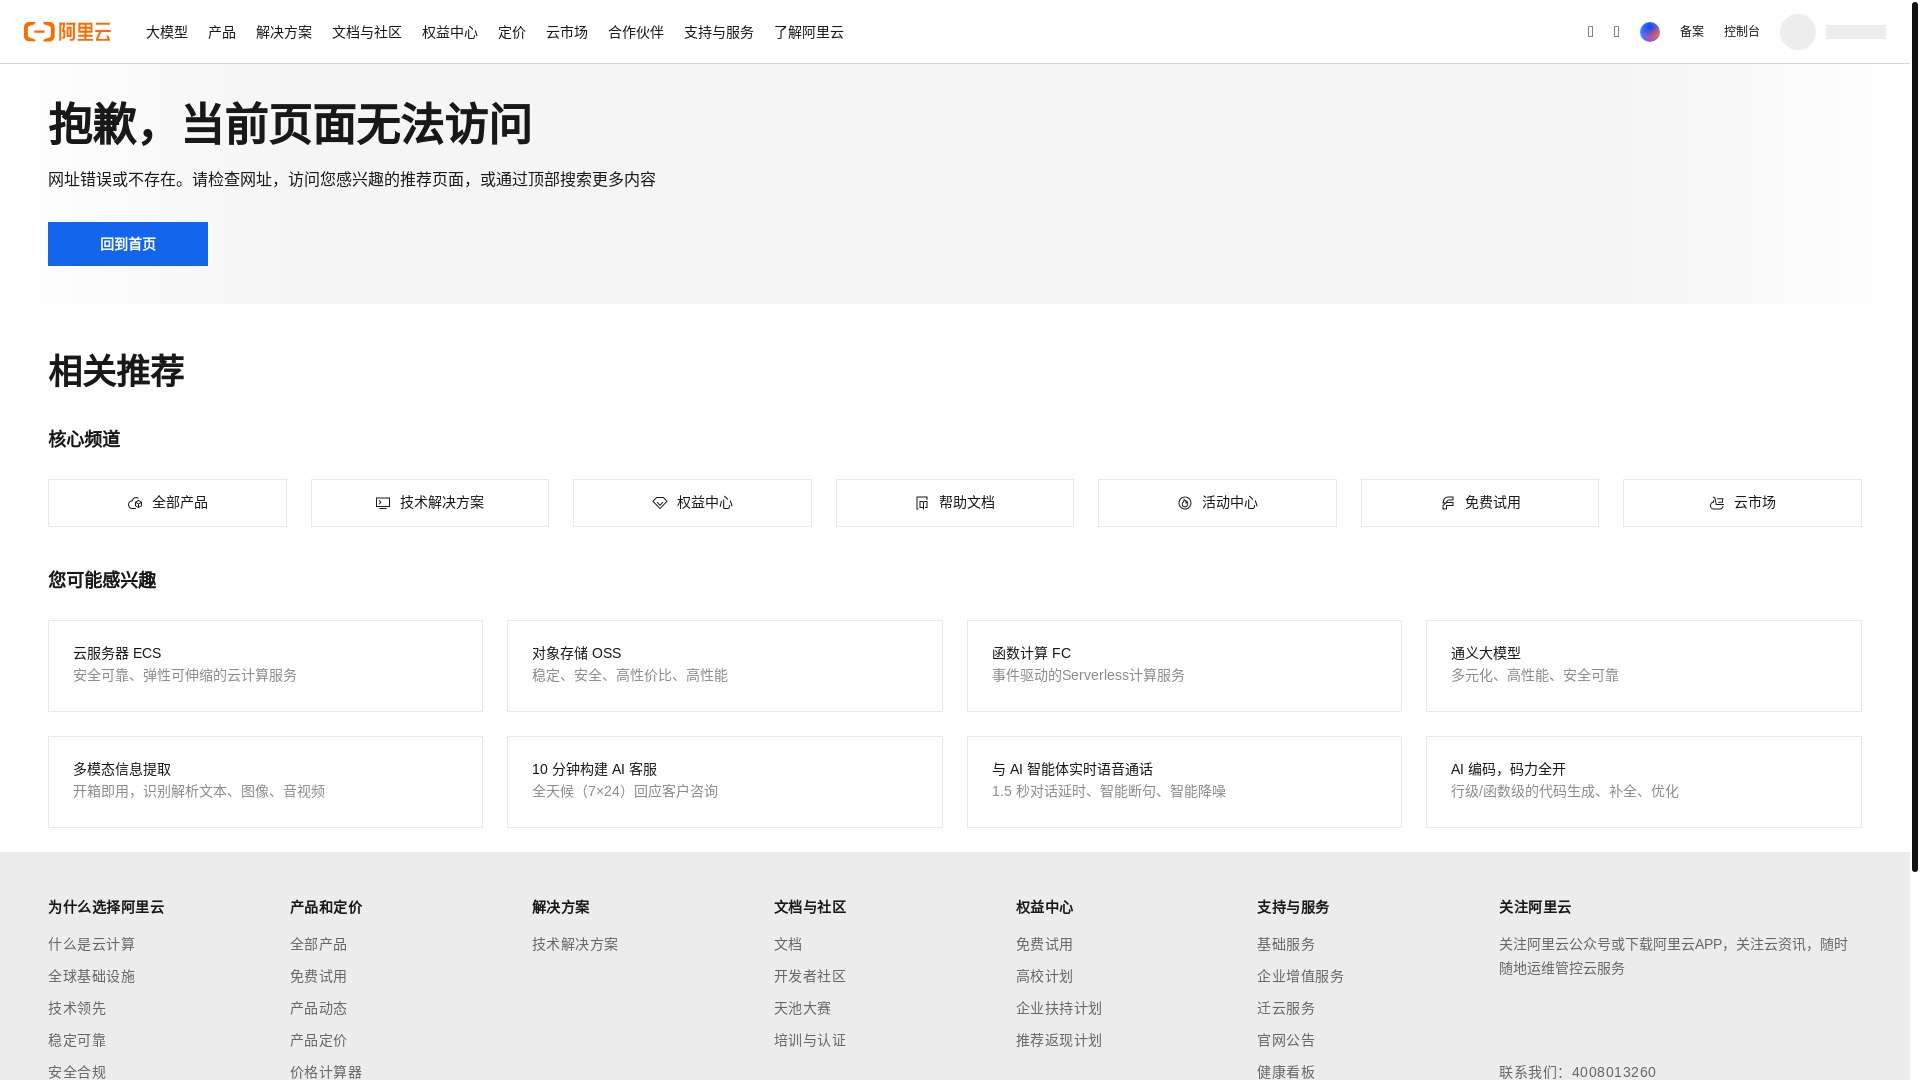Viewport: 1920px width, 1080px height.
Task: Click footer link 培训与认证
Action: [x=810, y=1040]
